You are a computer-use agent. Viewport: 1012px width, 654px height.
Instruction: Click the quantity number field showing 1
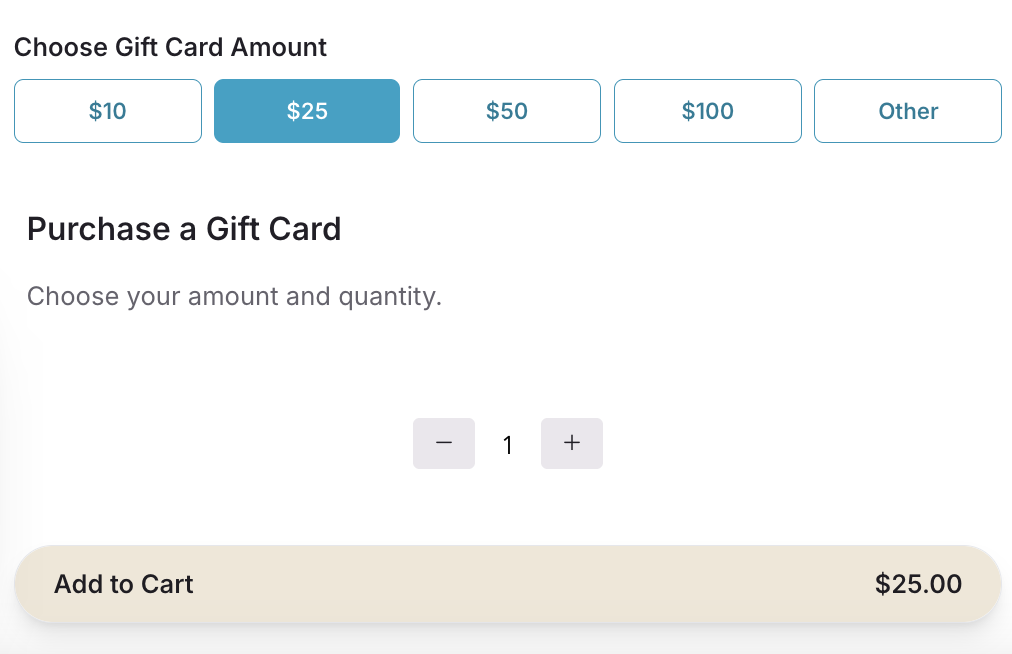point(507,444)
